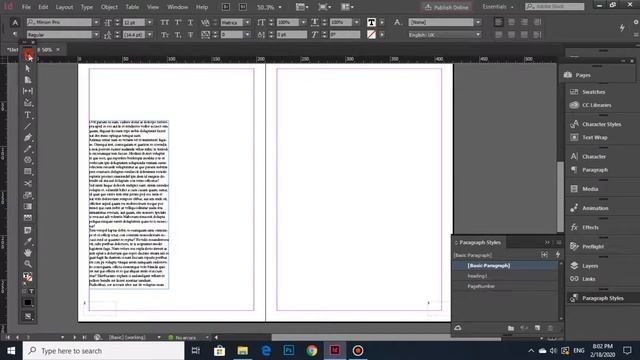The image size is (640, 360).
Task: Click Create new paragraph style icon
Action: [538, 328]
